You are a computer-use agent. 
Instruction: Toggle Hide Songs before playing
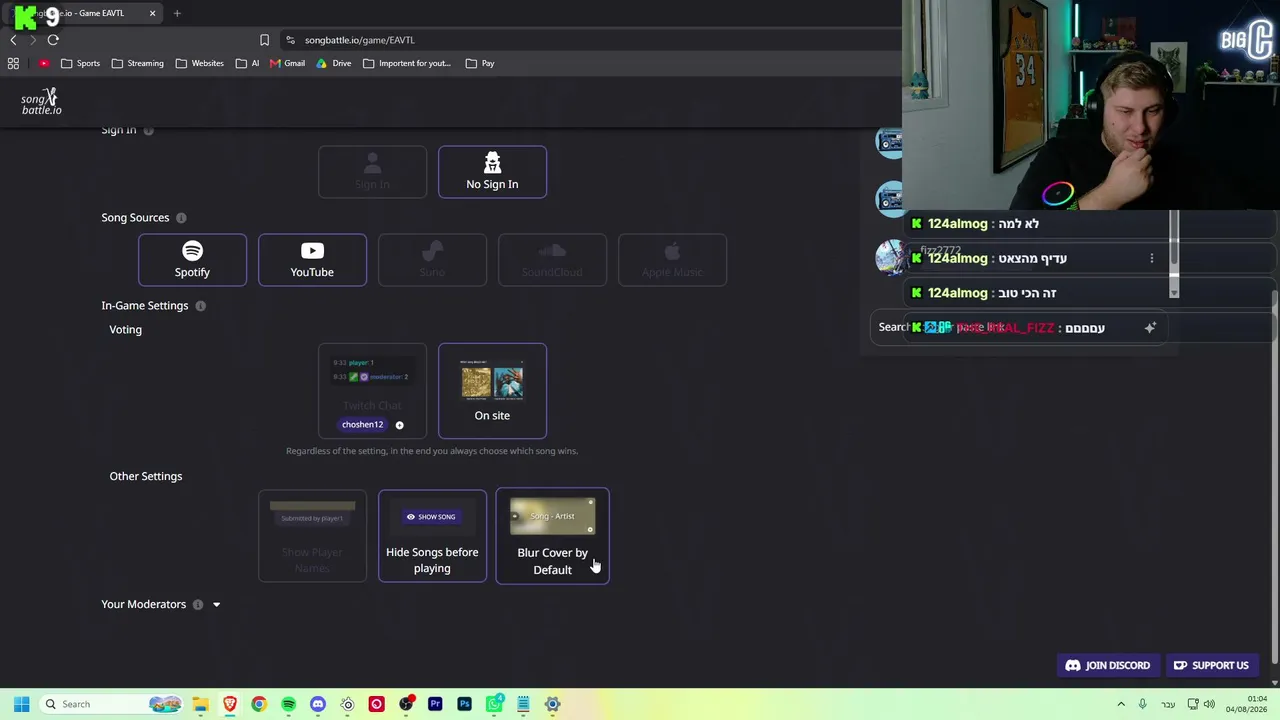pos(432,536)
